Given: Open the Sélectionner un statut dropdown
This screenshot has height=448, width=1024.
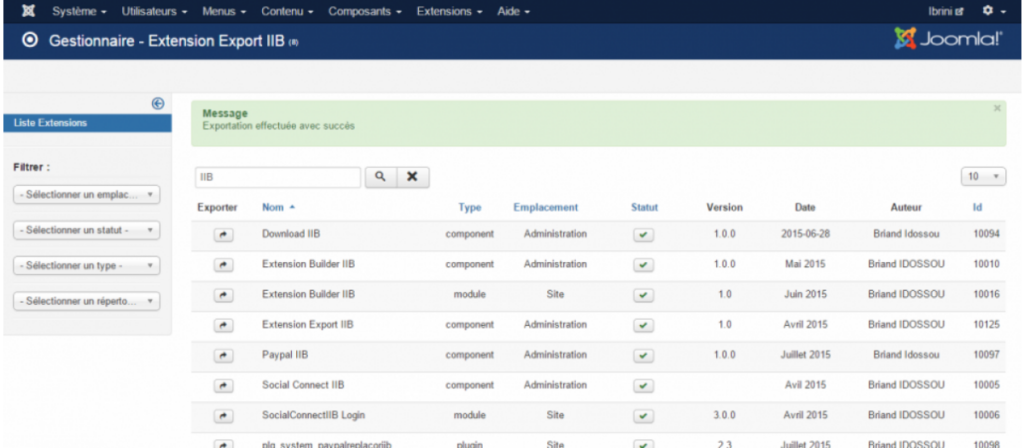Looking at the screenshot, I should [x=86, y=231].
